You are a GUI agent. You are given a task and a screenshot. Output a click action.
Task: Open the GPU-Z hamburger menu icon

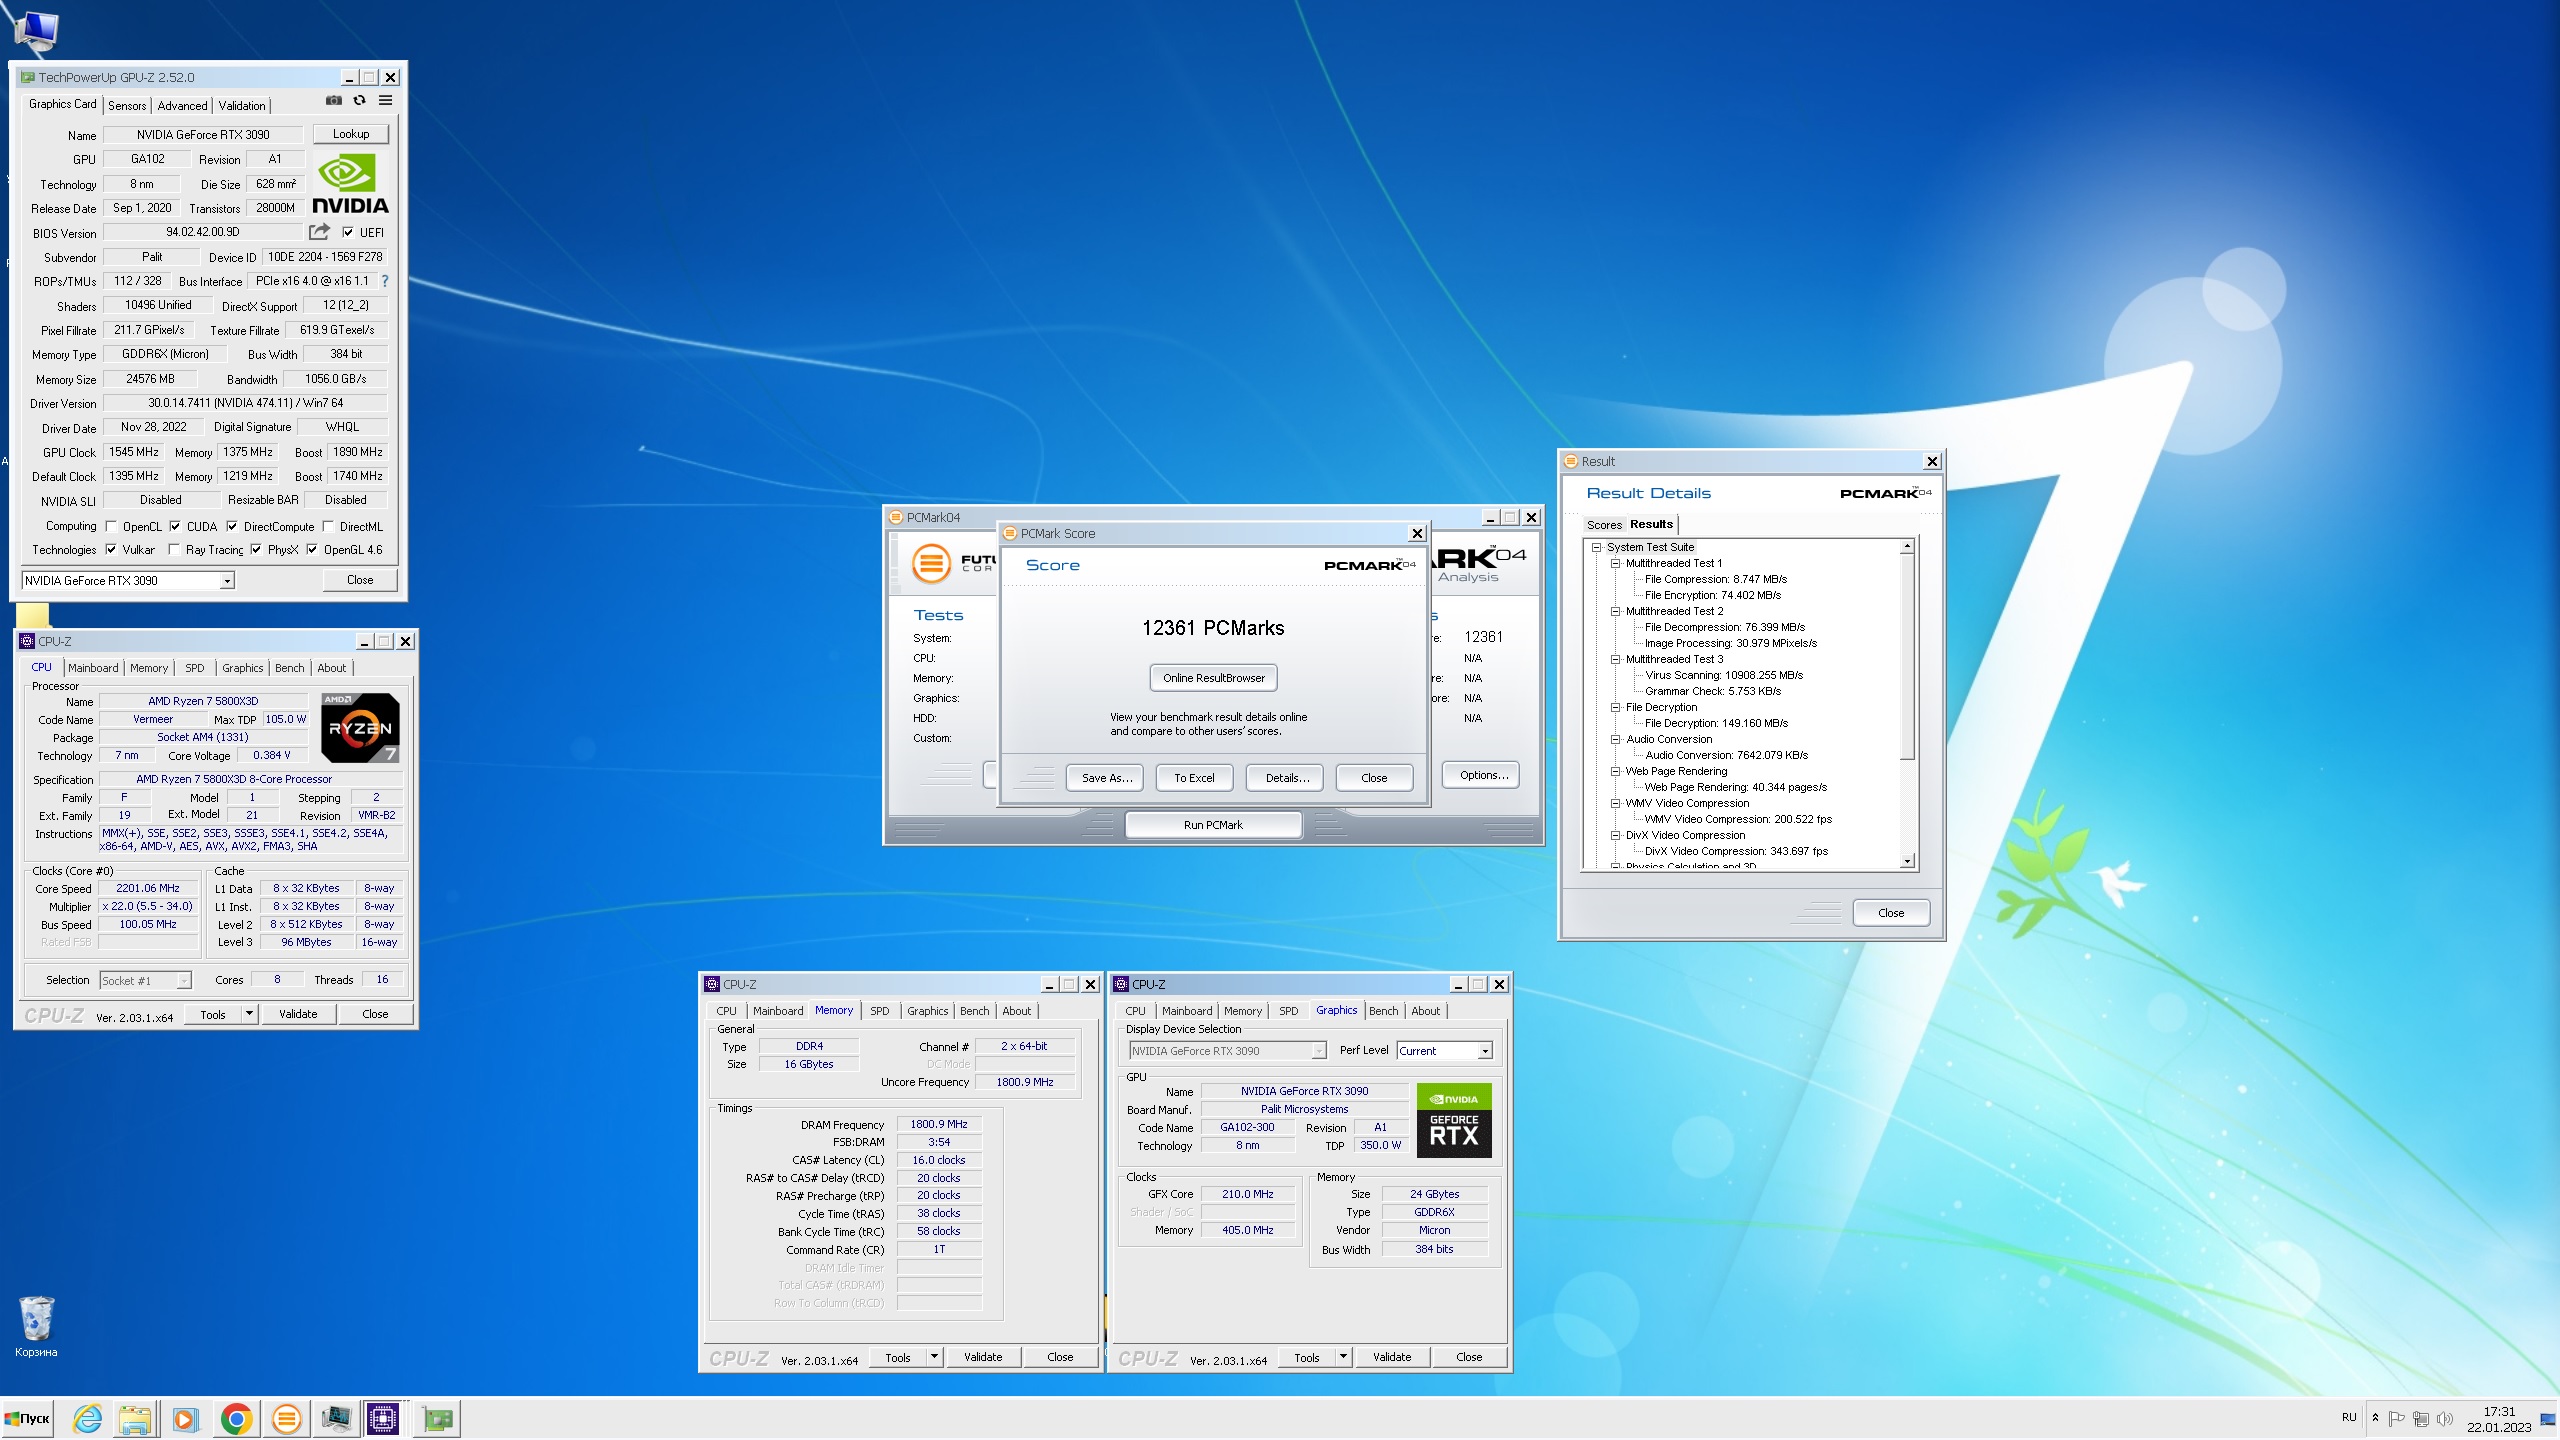(386, 100)
